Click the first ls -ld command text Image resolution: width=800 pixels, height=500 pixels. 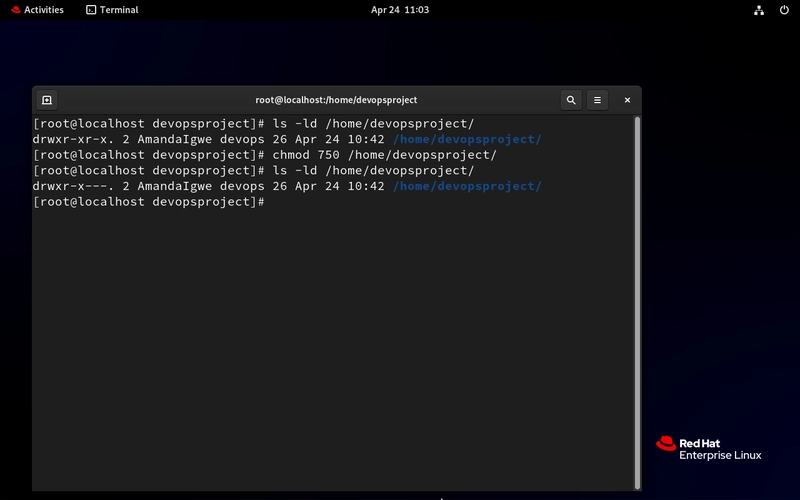pos(373,123)
